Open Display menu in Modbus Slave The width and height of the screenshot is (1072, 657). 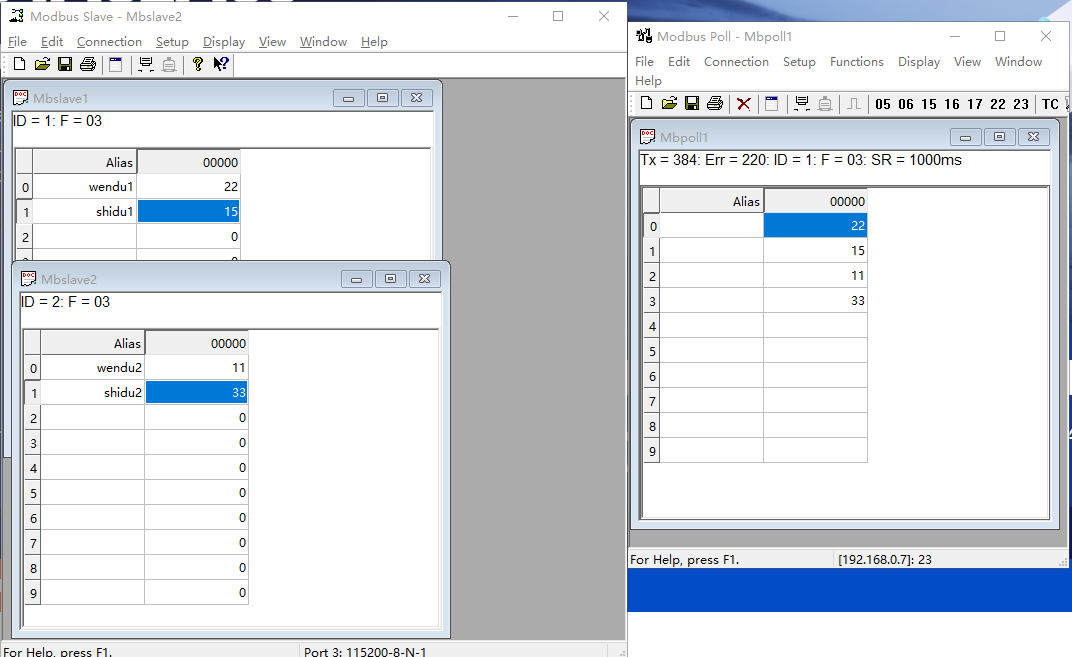tap(224, 42)
